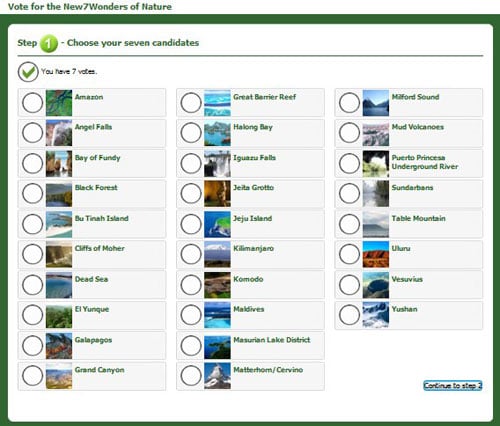Image resolution: width=500 pixels, height=426 pixels.
Task: Select the Galapagos radio button
Action: (32, 345)
